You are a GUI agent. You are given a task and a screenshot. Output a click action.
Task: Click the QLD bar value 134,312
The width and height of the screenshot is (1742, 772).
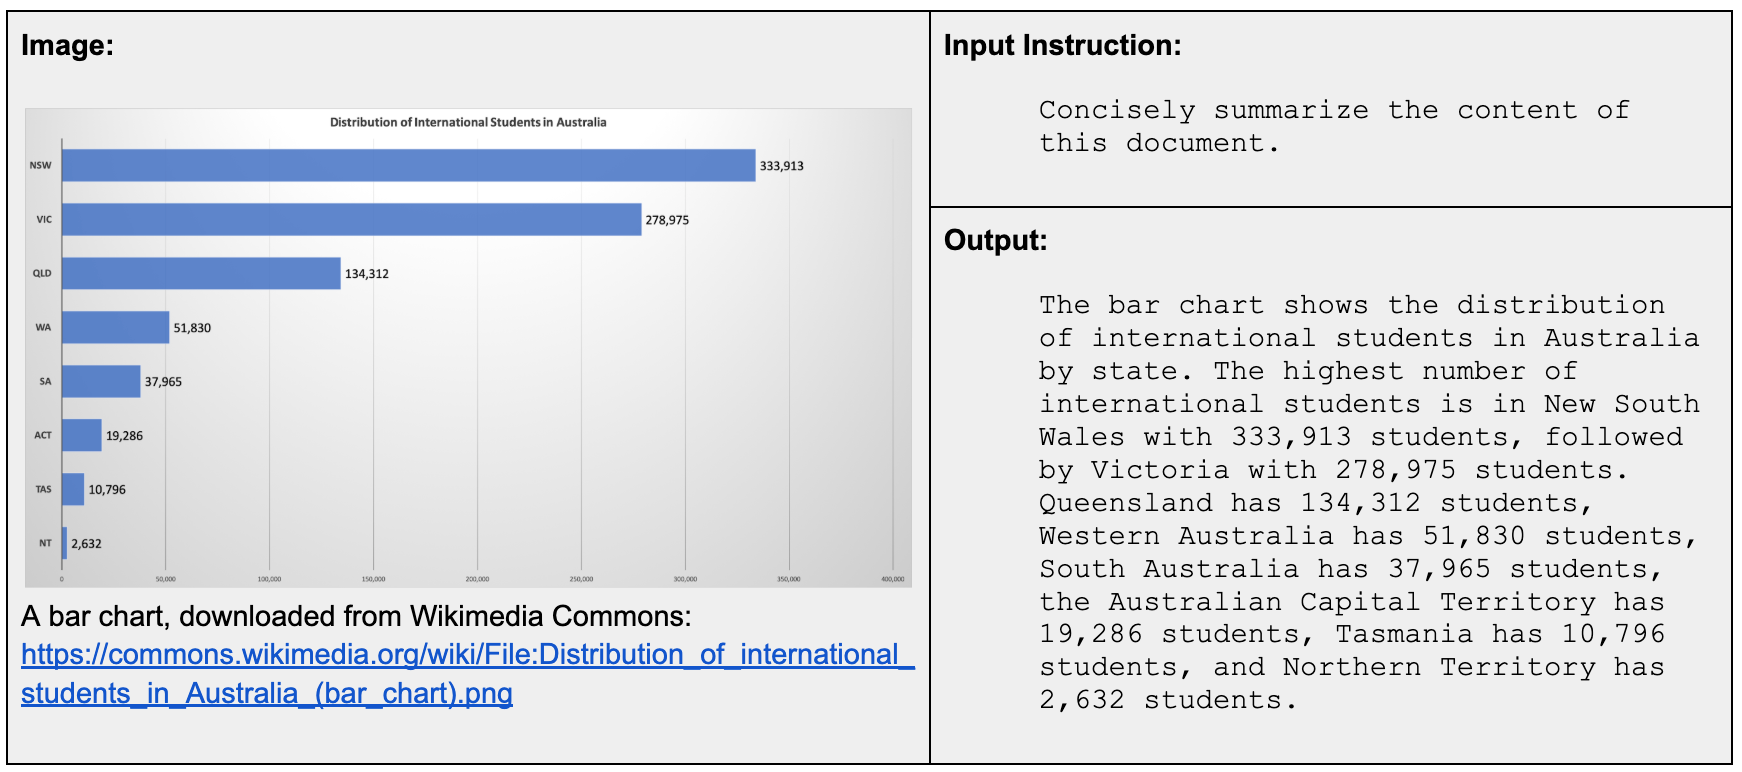367,274
